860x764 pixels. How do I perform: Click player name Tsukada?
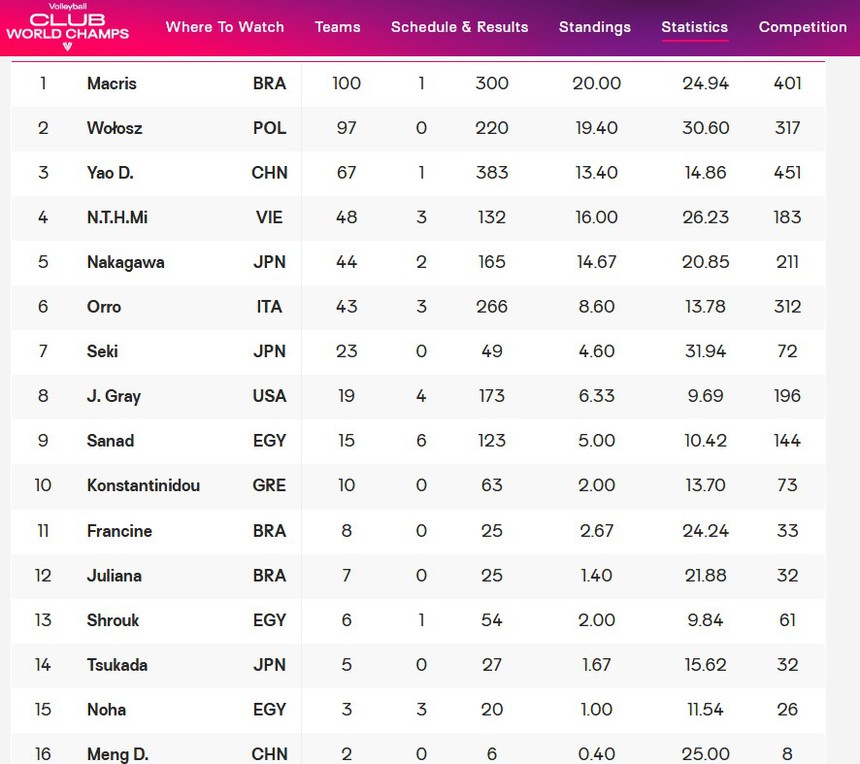(x=116, y=665)
